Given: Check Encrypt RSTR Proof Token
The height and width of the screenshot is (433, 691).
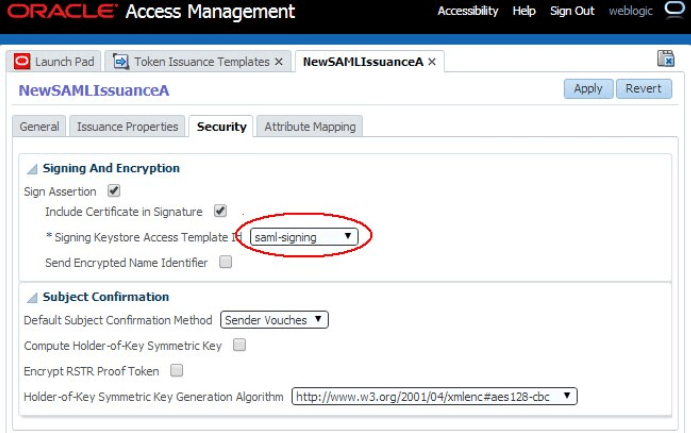Looking at the screenshot, I should pos(177,370).
